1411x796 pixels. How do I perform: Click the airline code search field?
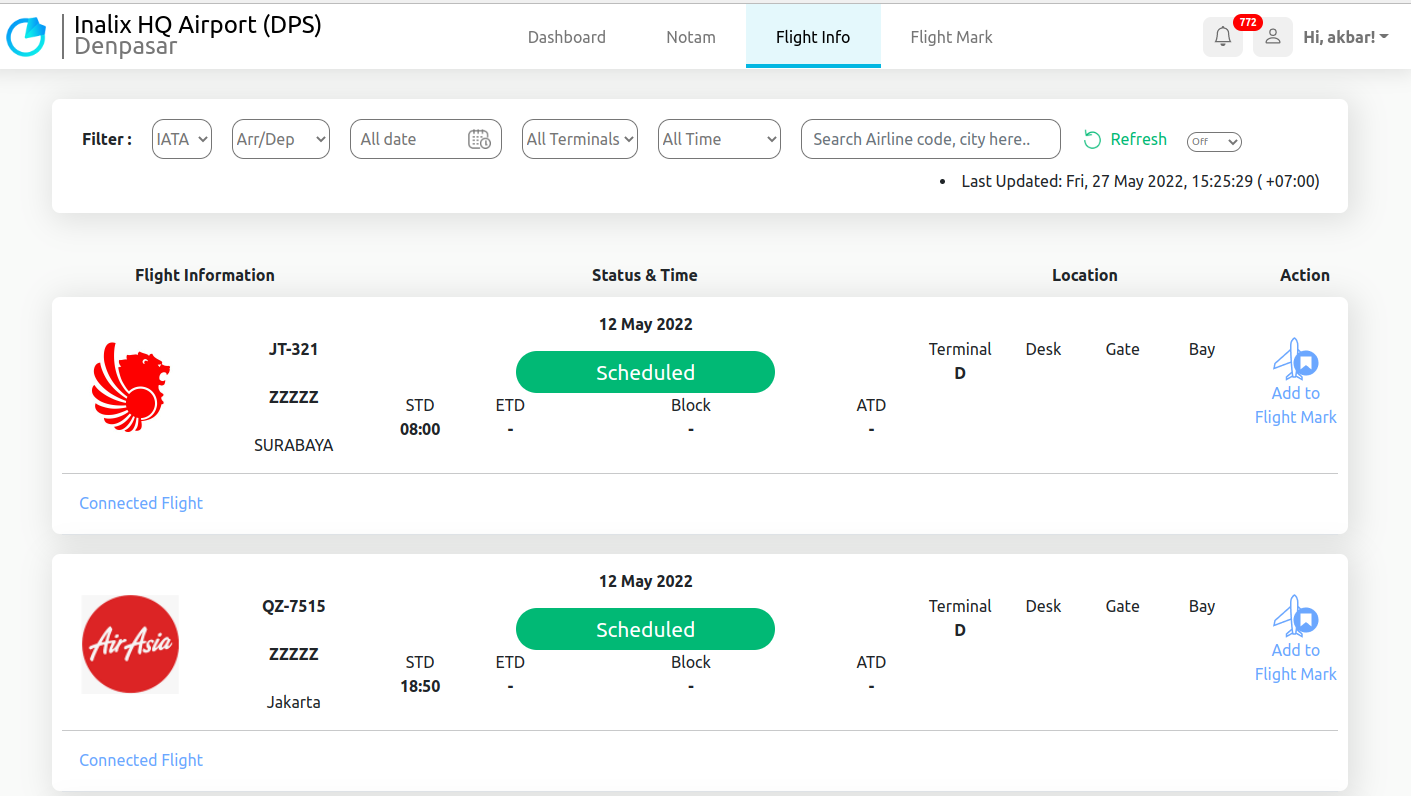tap(930, 139)
